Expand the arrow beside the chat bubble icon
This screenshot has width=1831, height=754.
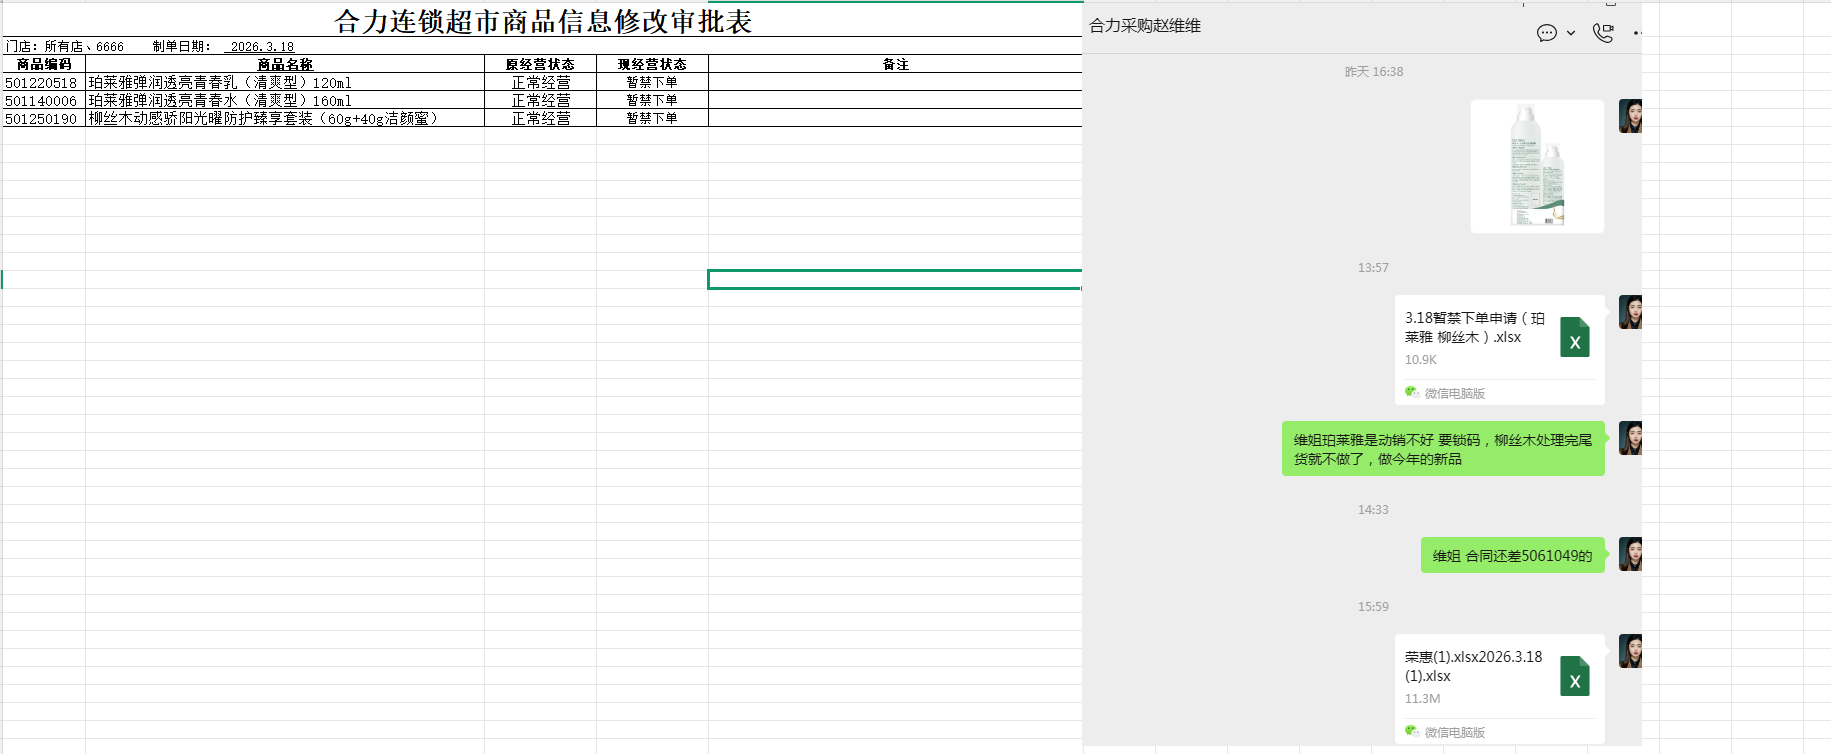tap(1571, 33)
